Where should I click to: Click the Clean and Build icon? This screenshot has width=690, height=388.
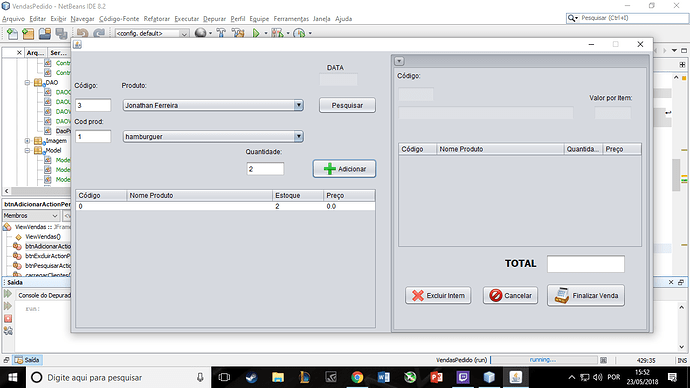pyautogui.click(x=238, y=33)
